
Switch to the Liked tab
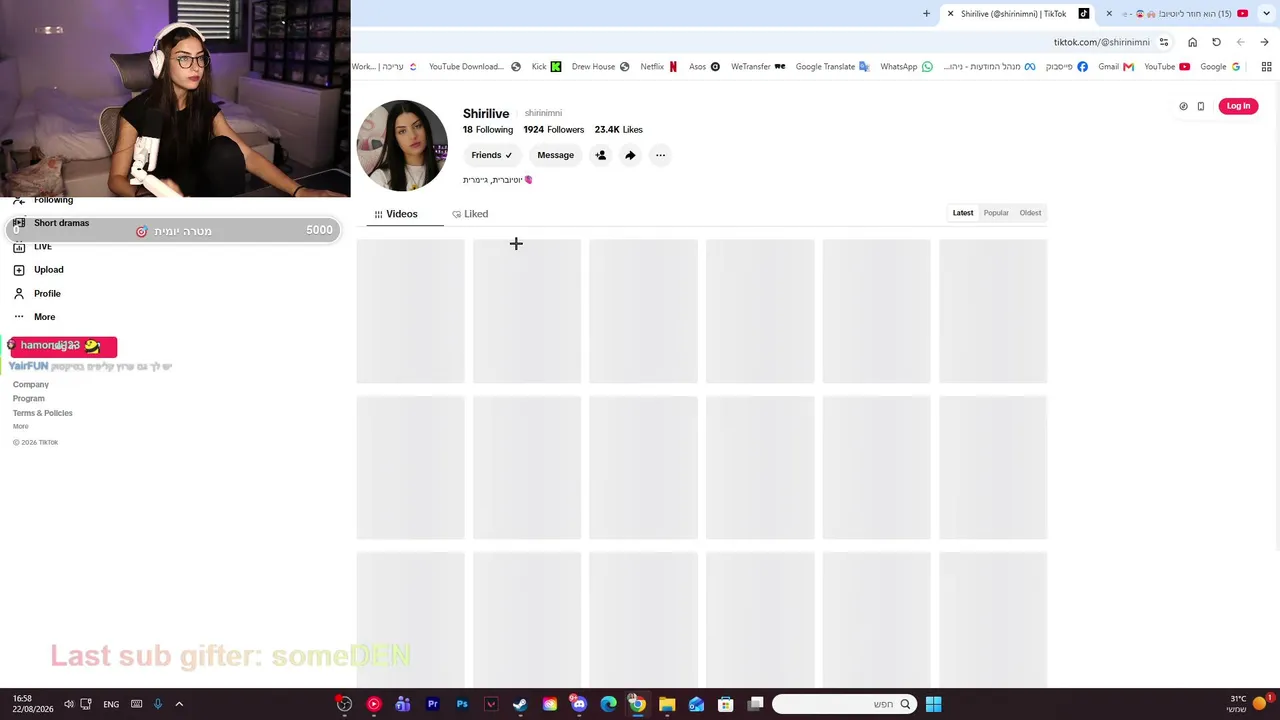click(x=470, y=214)
